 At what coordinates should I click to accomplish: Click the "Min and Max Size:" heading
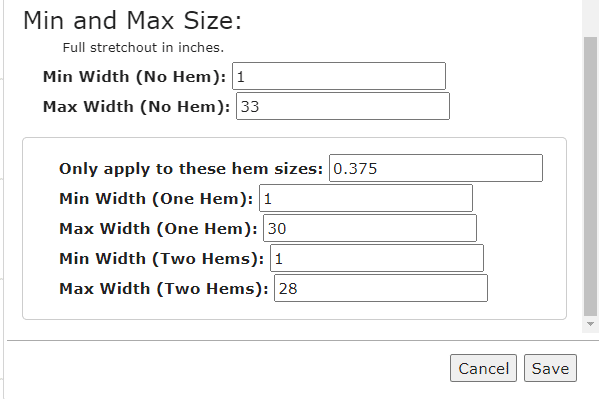pyautogui.click(x=132, y=20)
